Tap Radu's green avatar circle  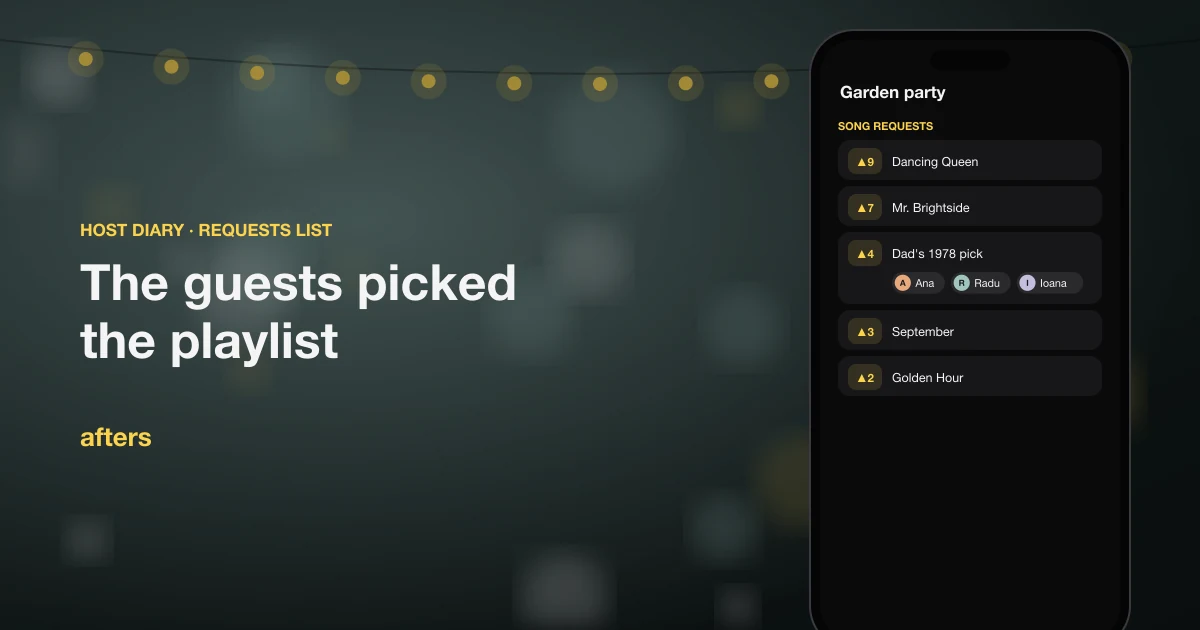click(961, 283)
